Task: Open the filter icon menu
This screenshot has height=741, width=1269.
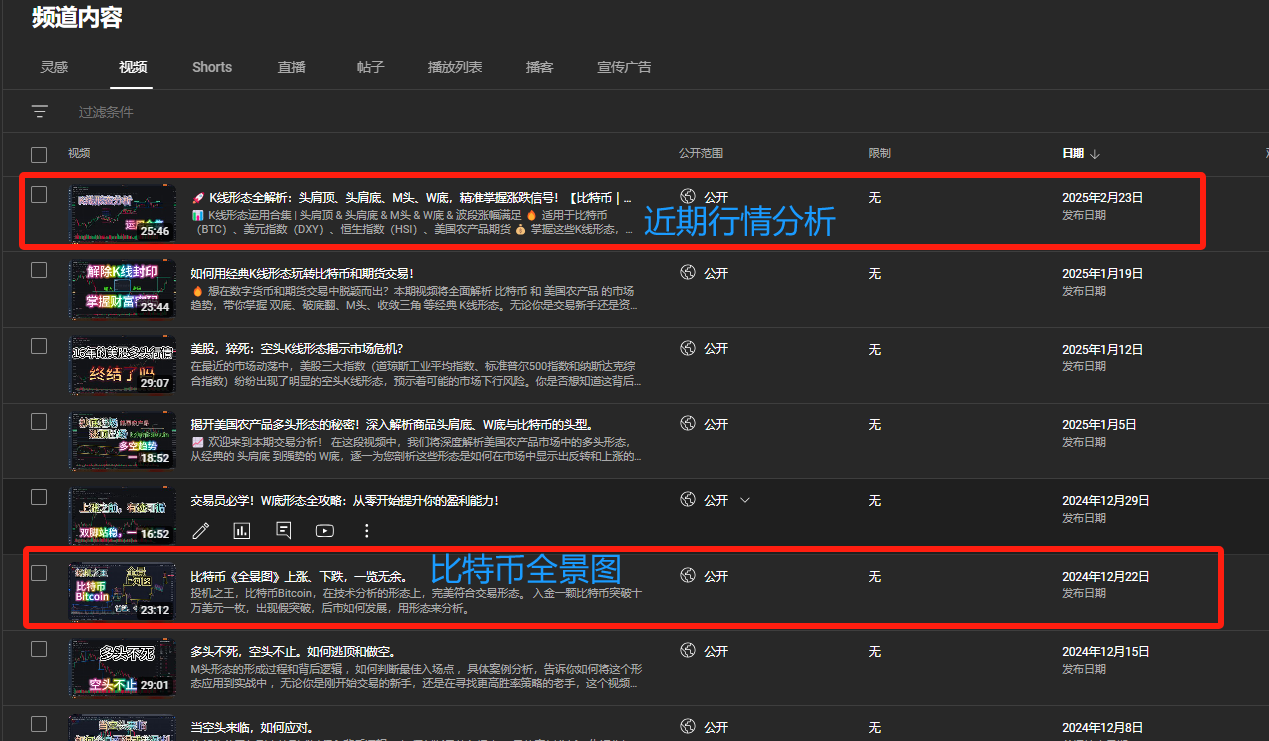Action: pyautogui.click(x=40, y=112)
